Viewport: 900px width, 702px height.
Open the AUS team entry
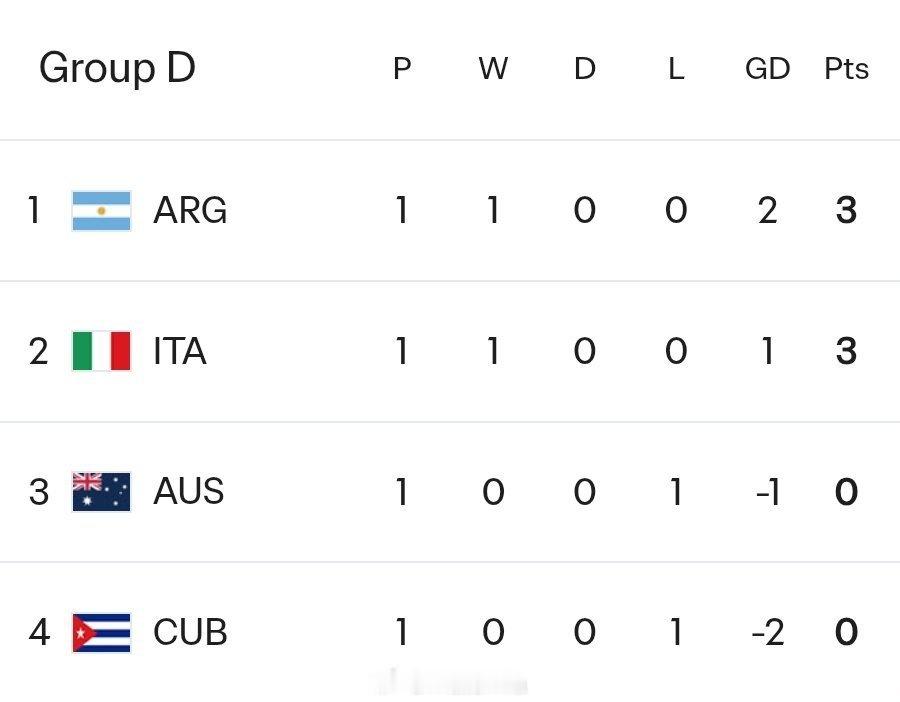pos(189,492)
